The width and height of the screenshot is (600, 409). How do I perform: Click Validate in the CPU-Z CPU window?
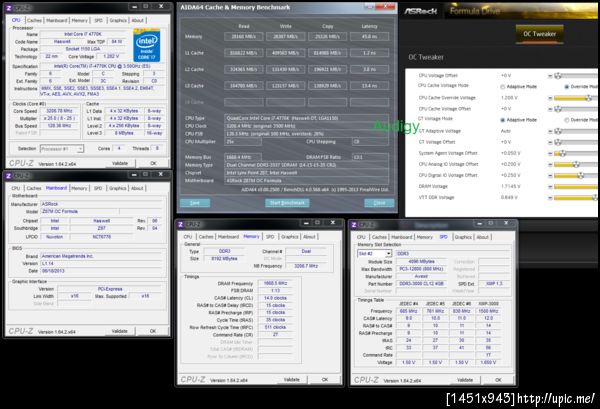[x=120, y=163]
